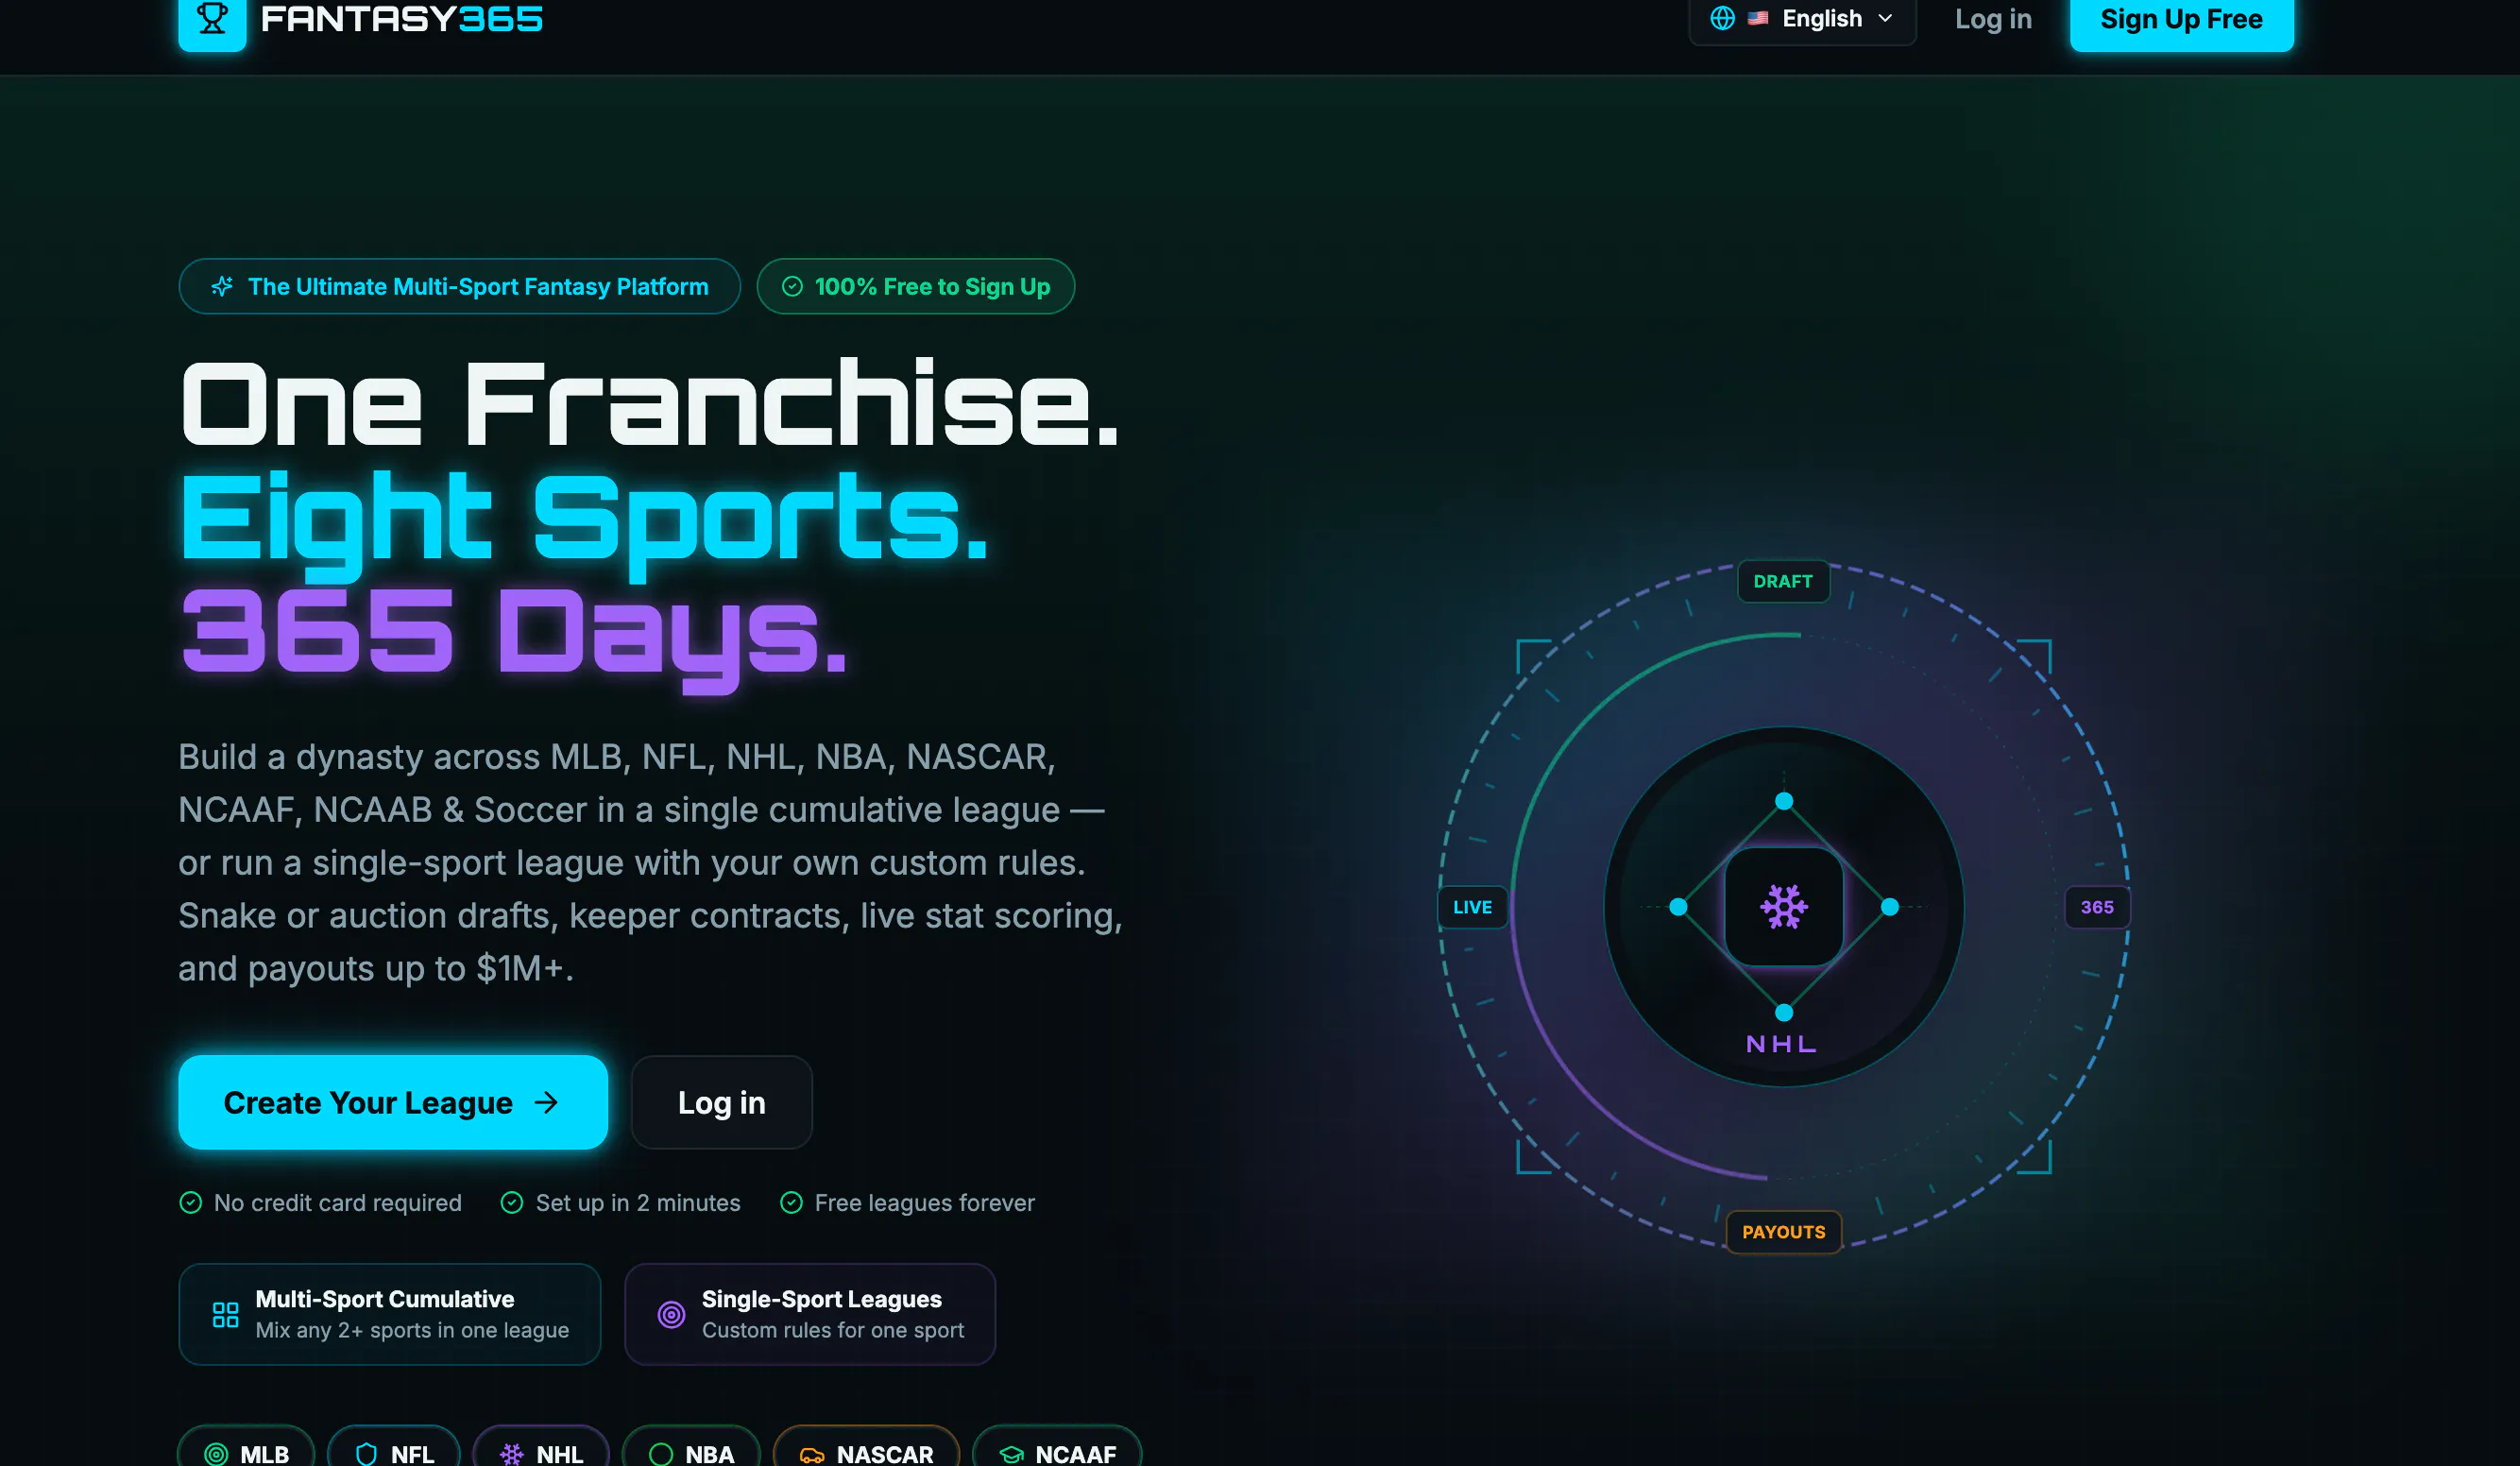Click the US flag icon
Screen dimensions: 2520x1466
tap(1758, 19)
